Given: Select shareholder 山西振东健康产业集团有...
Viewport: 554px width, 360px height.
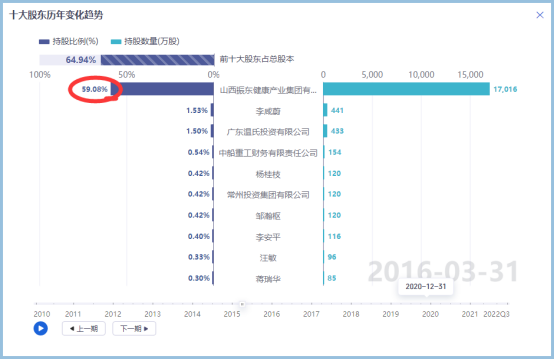Looking at the screenshot, I should pos(268,90).
